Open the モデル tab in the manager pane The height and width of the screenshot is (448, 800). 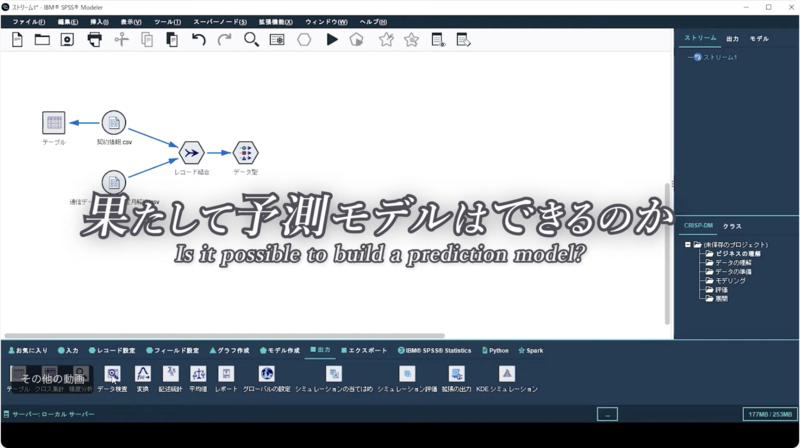759,39
